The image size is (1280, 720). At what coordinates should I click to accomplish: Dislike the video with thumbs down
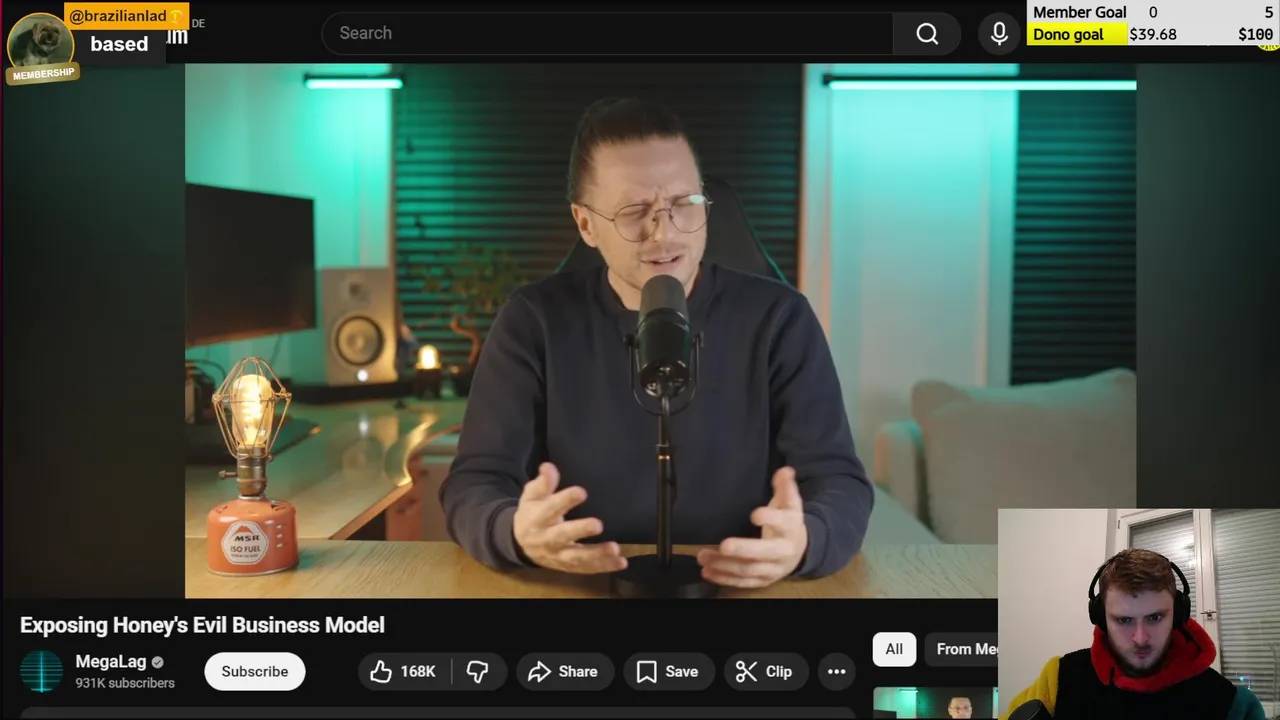click(478, 672)
